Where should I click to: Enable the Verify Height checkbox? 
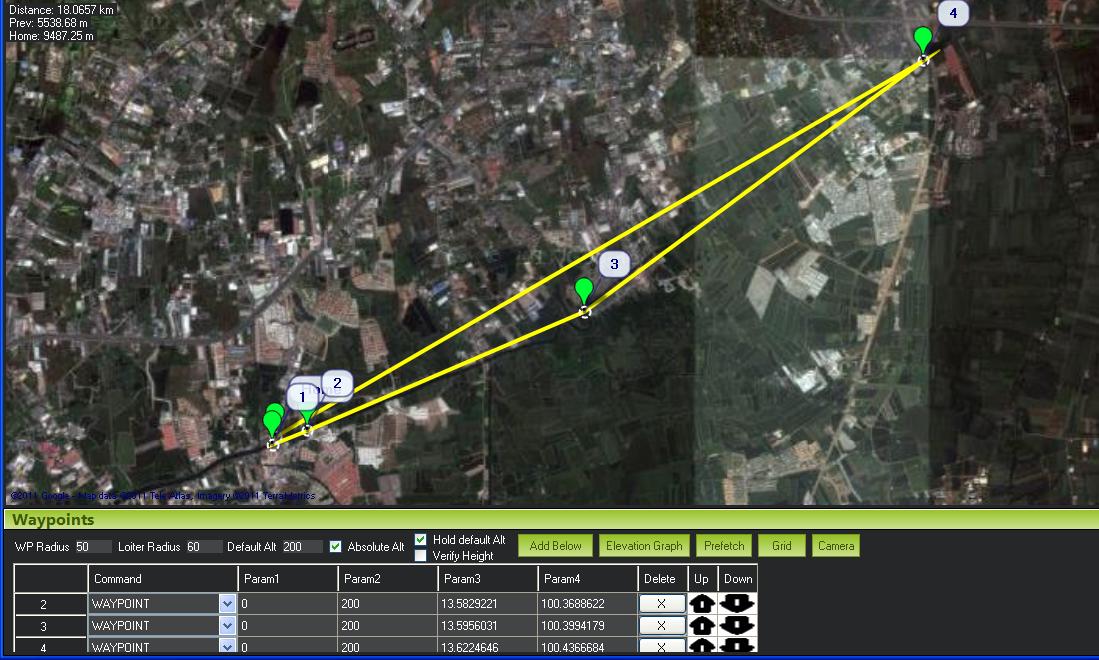pyautogui.click(x=421, y=556)
